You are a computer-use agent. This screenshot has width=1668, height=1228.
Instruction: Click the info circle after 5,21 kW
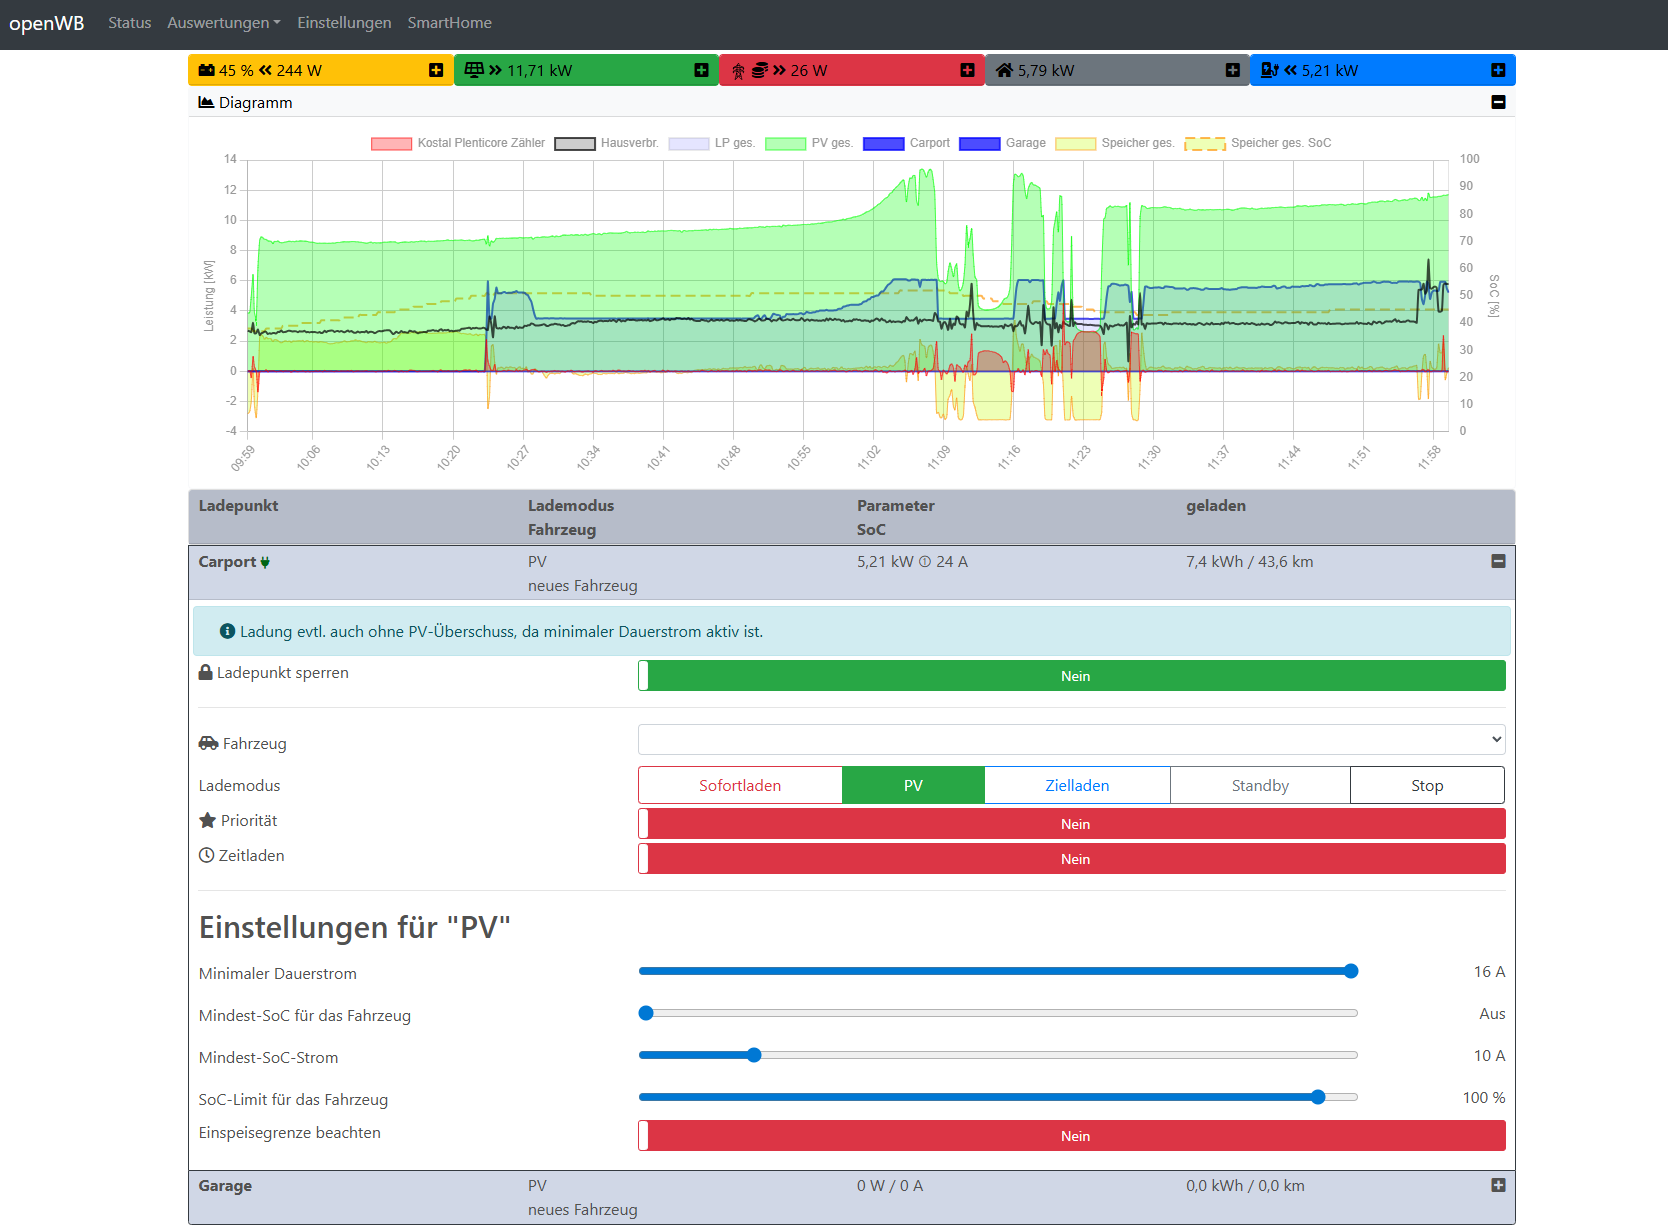(x=925, y=562)
